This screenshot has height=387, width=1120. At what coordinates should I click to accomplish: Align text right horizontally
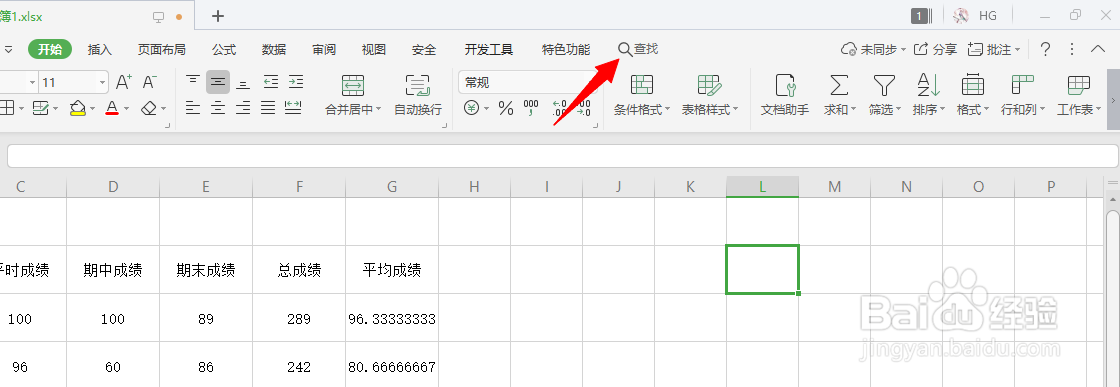[x=243, y=108]
